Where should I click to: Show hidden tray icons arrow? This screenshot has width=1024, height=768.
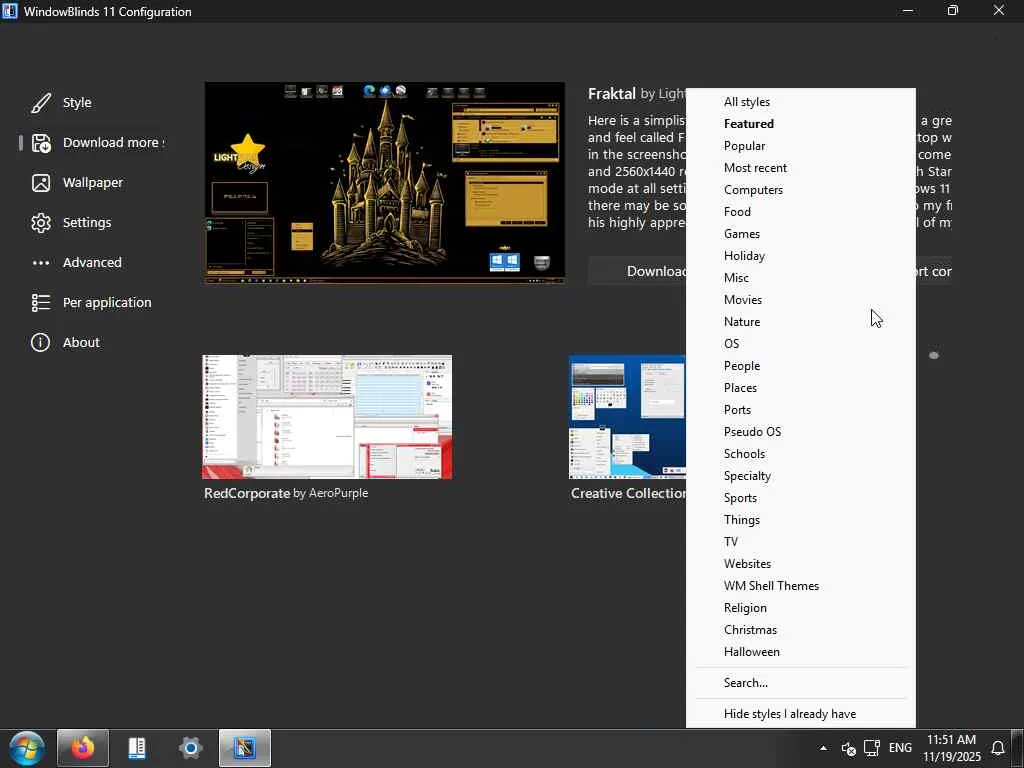point(824,748)
